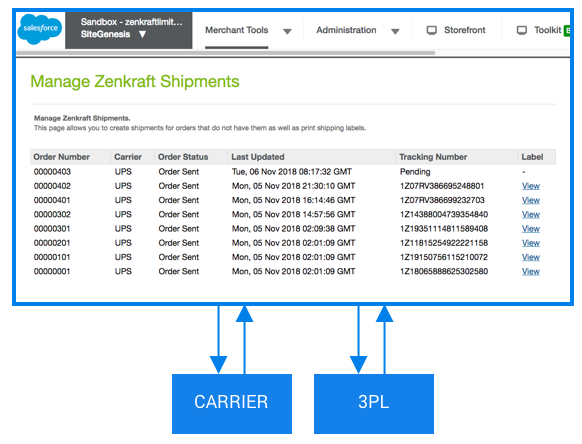The image size is (582, 444).
Task: View label for order 00000201
Action: [x=531, y=243]
